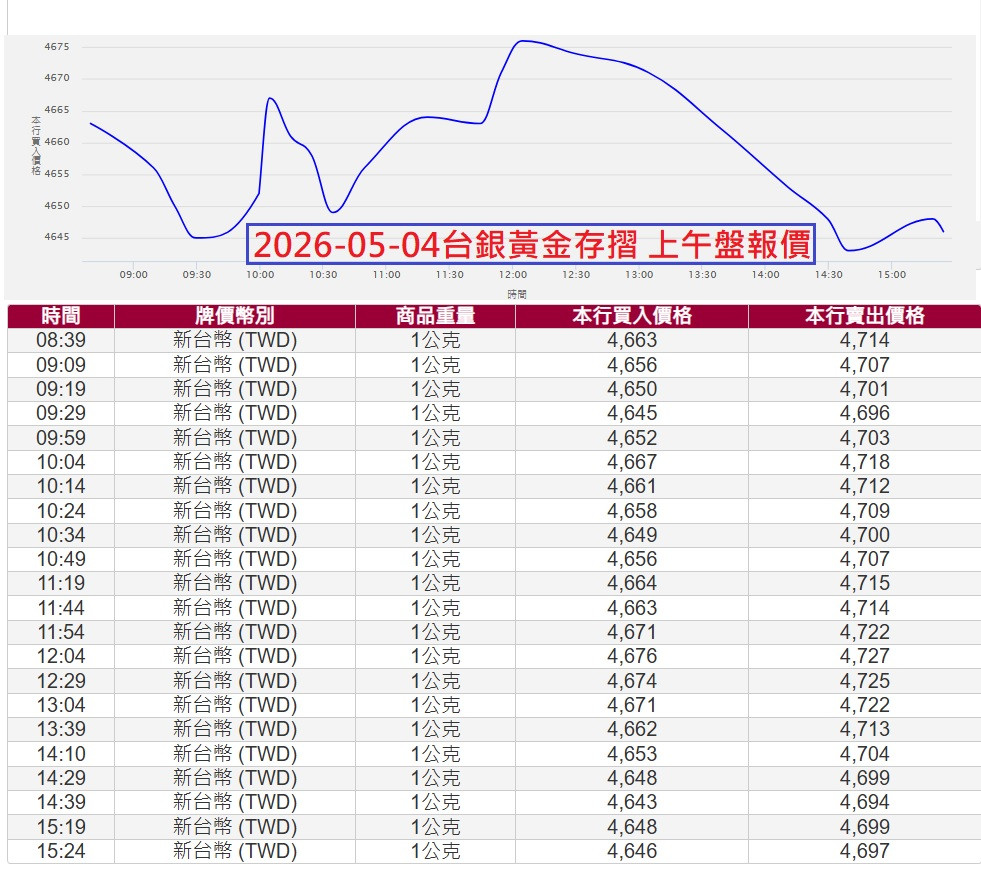Click the 4675 label on chart y-axis

[57, 47]
